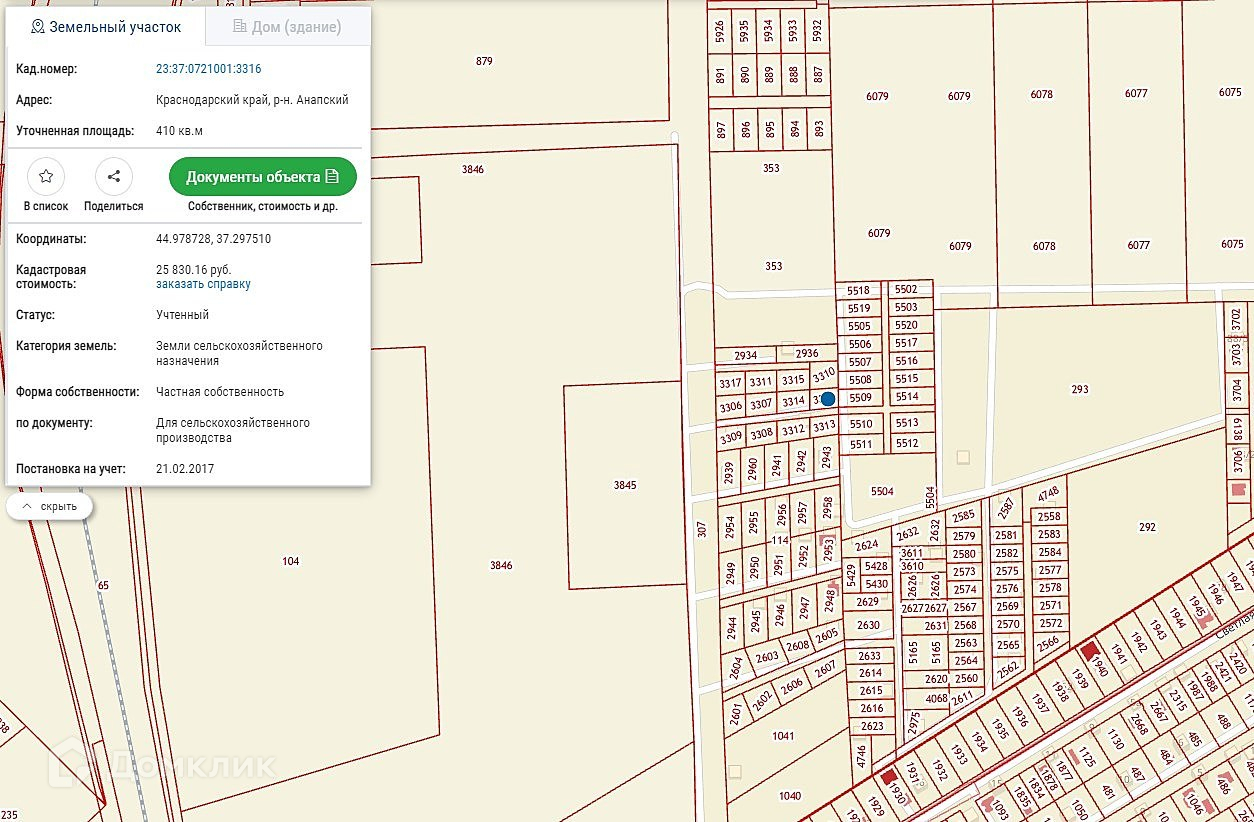1254x822 pixels.
Task: Click the red building marker on parcel 1940
Action: pyautogui.click(x=1092, y=651)
